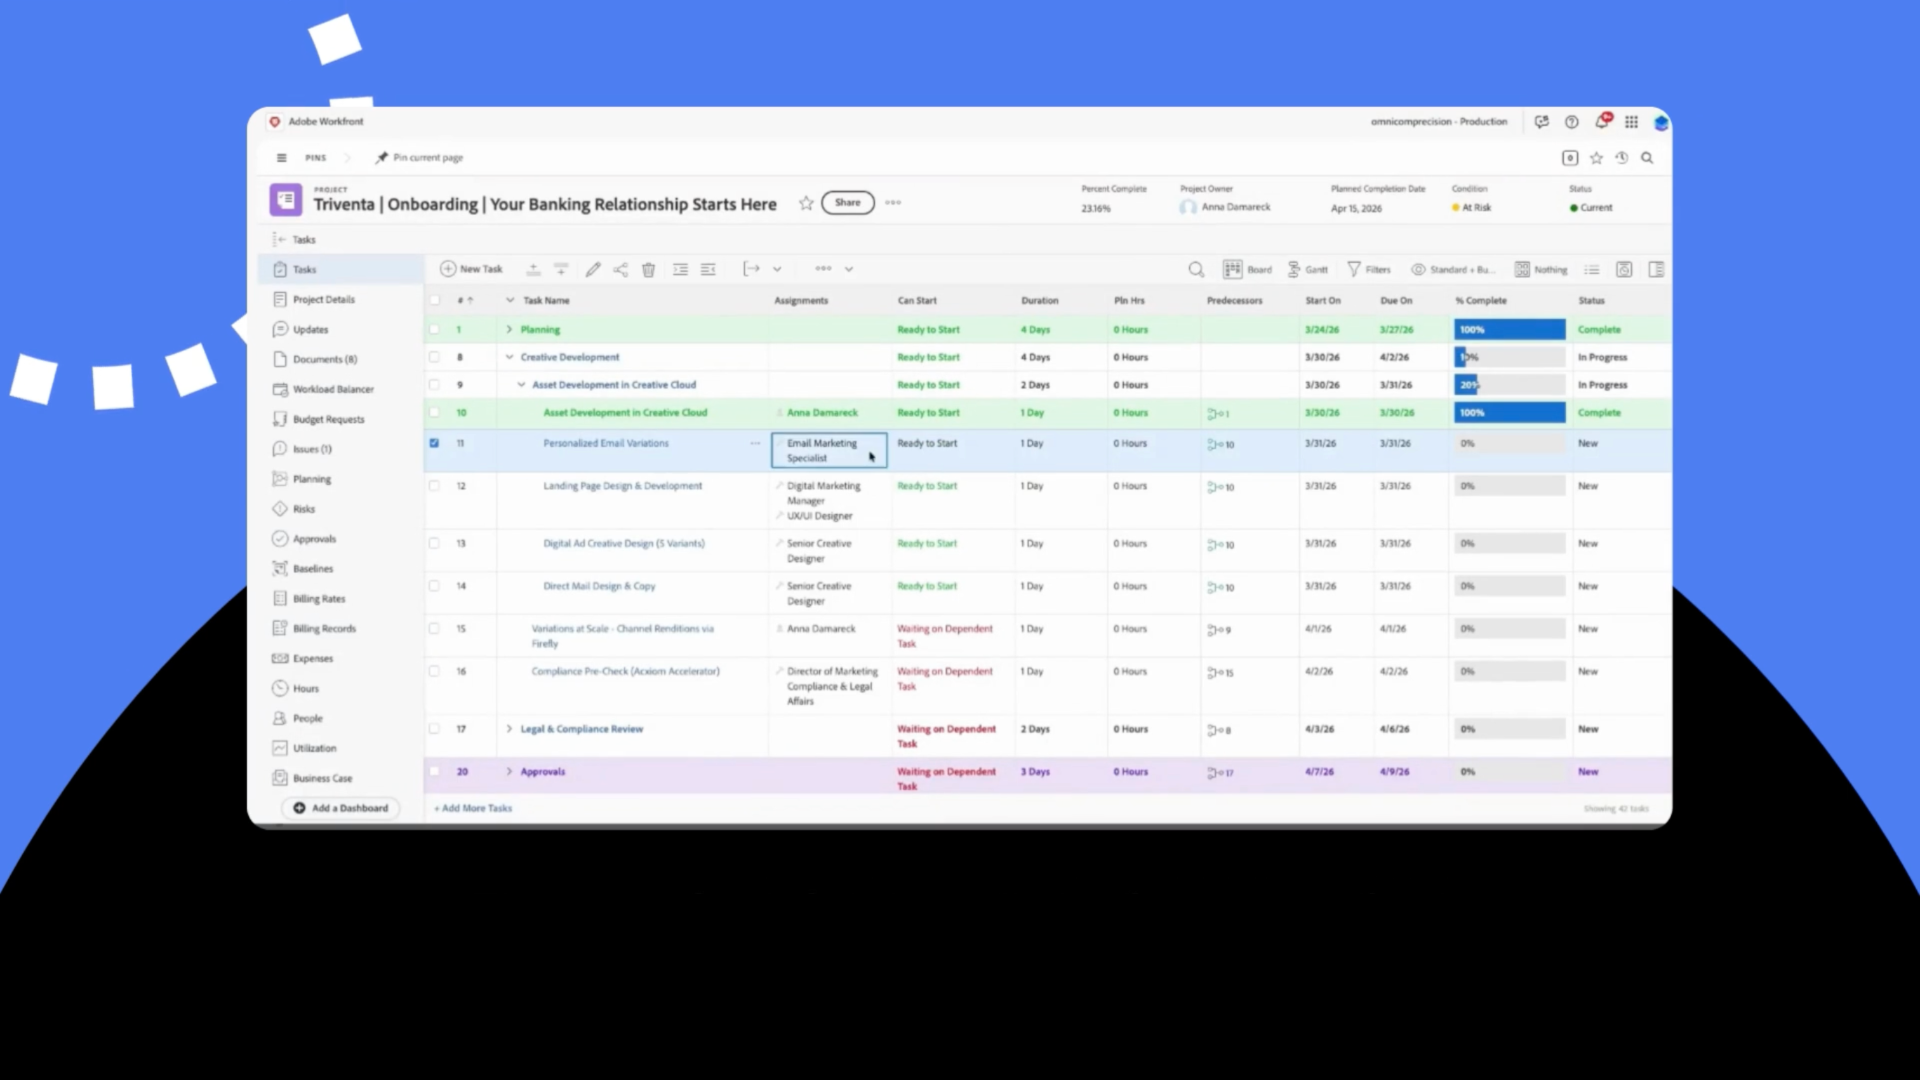The width and height of the screenshot is (1920, 1080).
Task: Collapse Asset Development in Creative Cloud parent
Action: tap(521, 385)
